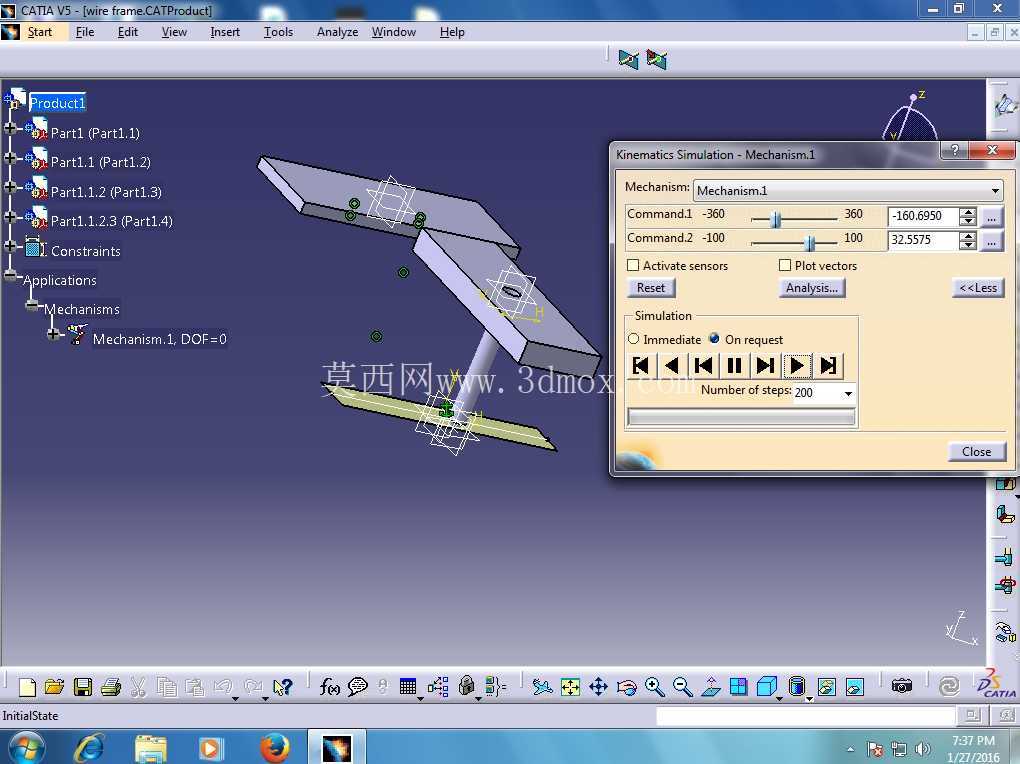1020x764 pixels.
Task: Click second simulation icon in top toolbar
Action: [x=656, y=60]
